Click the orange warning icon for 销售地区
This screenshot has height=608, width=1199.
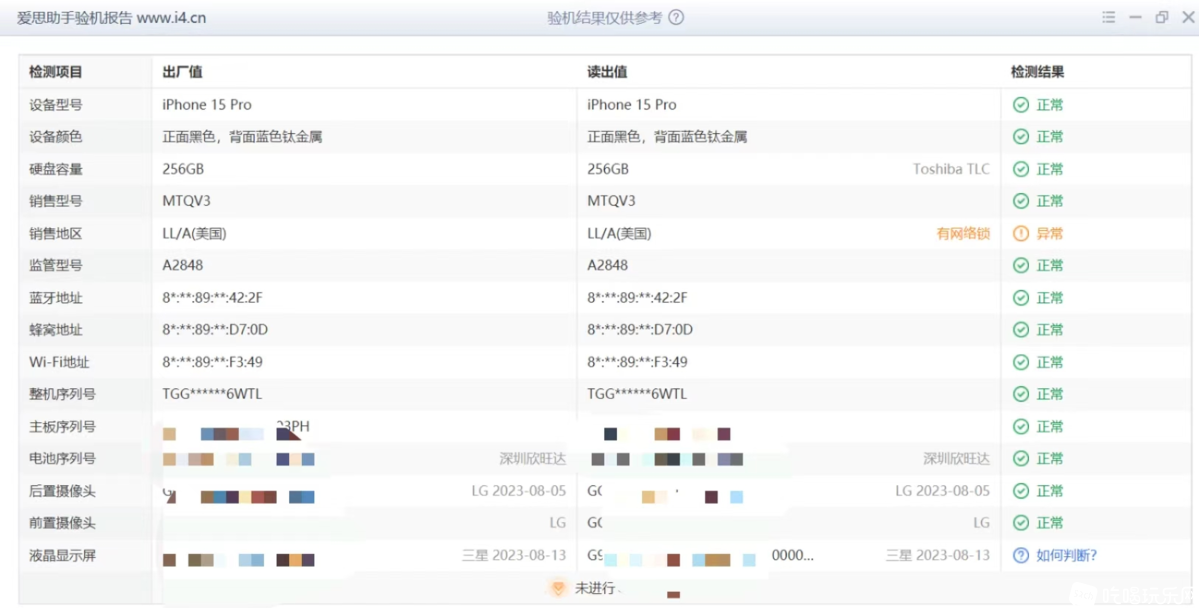[1021, 233]
